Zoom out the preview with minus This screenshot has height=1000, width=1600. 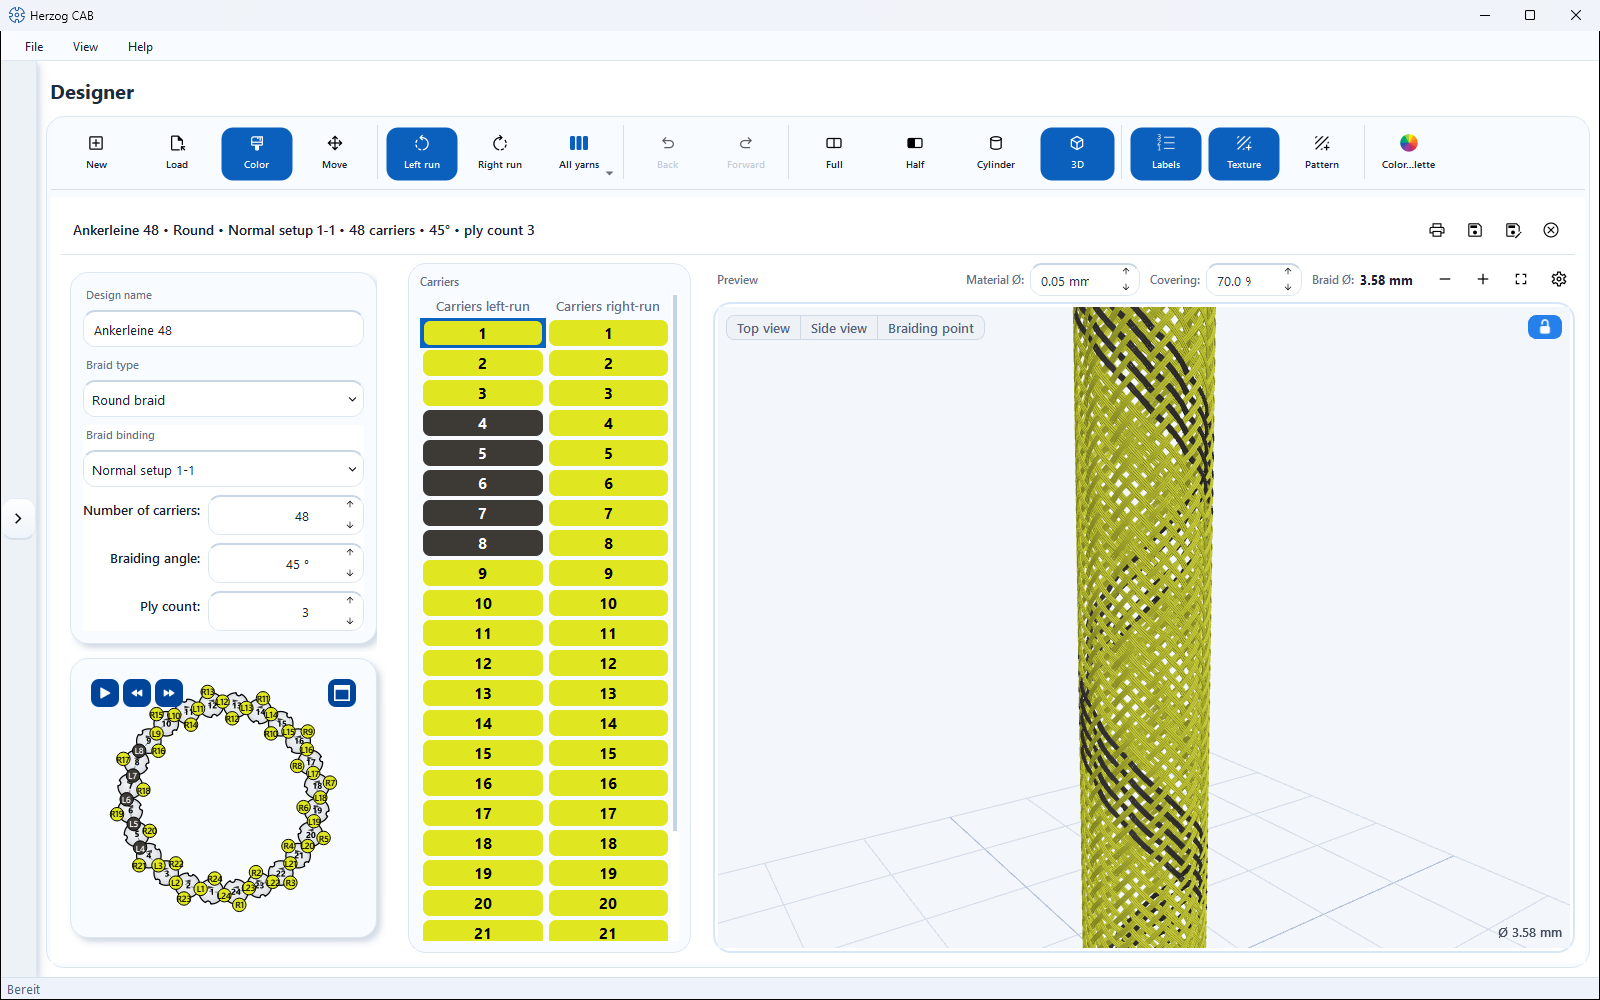(x=1445, y=279)
